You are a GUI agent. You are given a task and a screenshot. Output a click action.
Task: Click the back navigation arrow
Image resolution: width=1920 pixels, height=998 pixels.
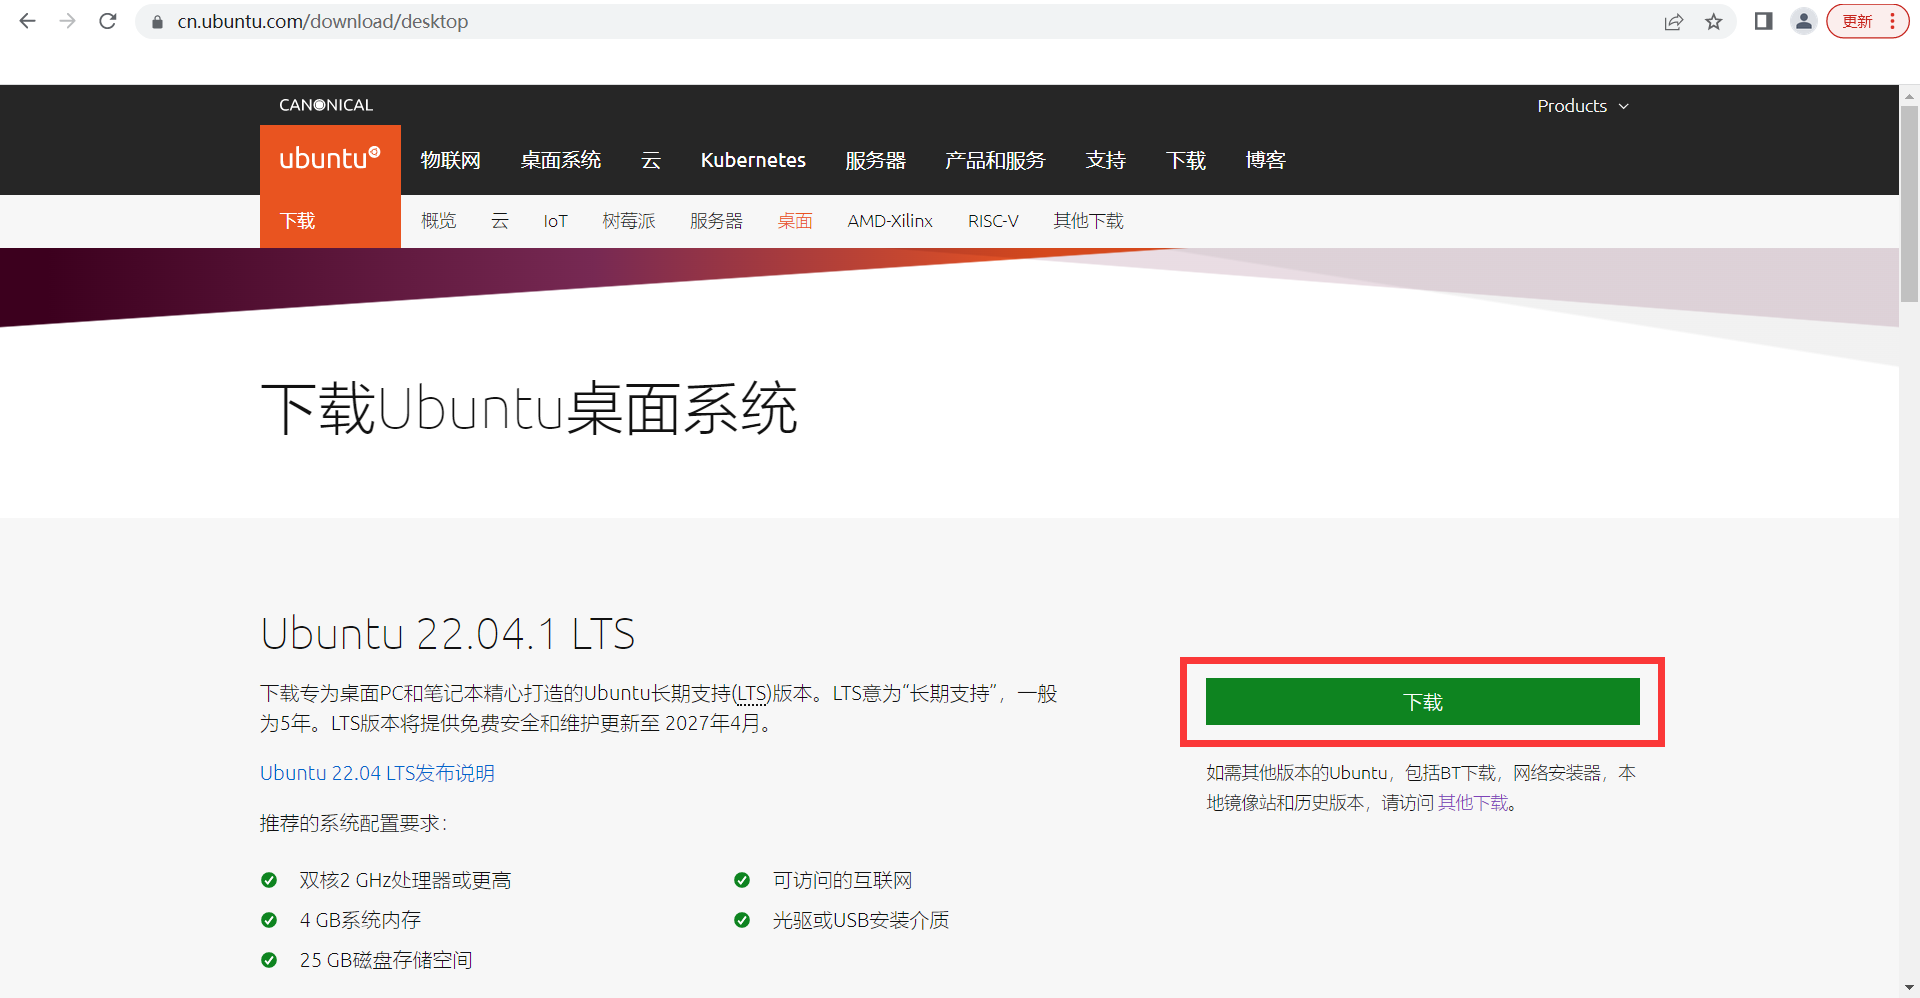(x=26, y=21)
